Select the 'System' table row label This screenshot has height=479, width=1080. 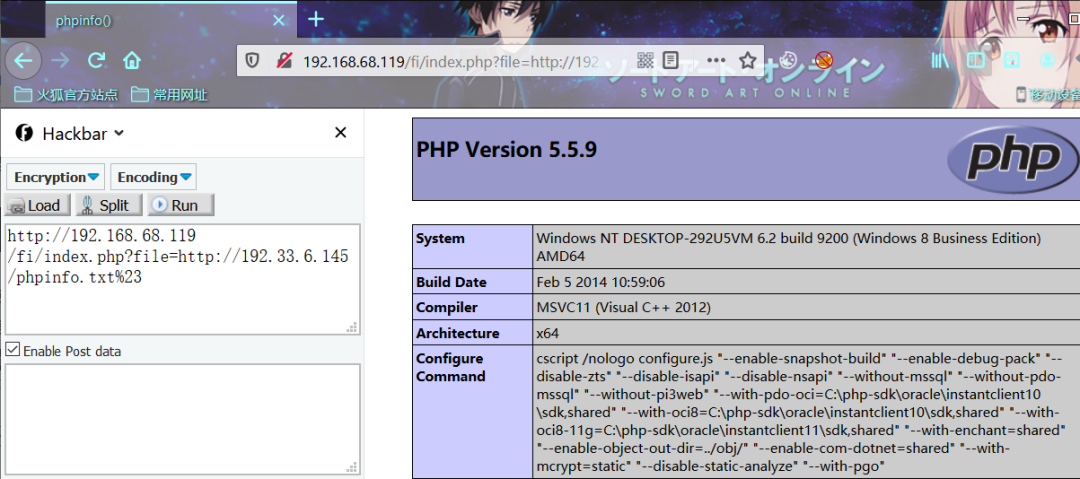(x=440, y=238)
